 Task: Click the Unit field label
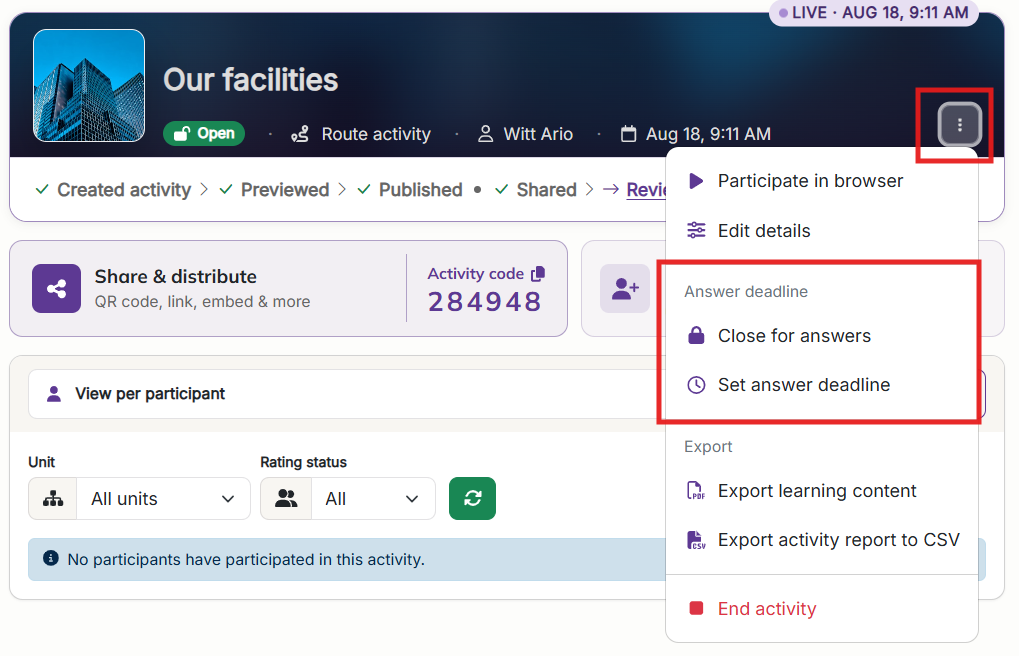point(42,462)
